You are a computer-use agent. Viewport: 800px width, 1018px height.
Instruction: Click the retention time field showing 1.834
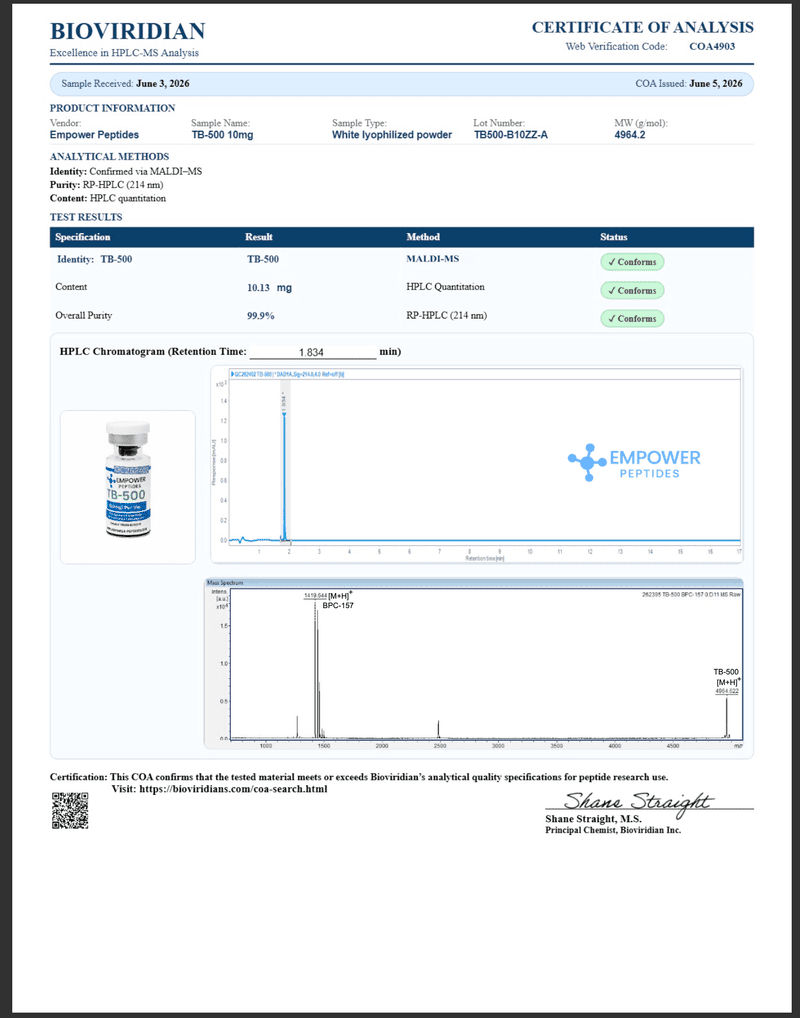tap(312, 352)
